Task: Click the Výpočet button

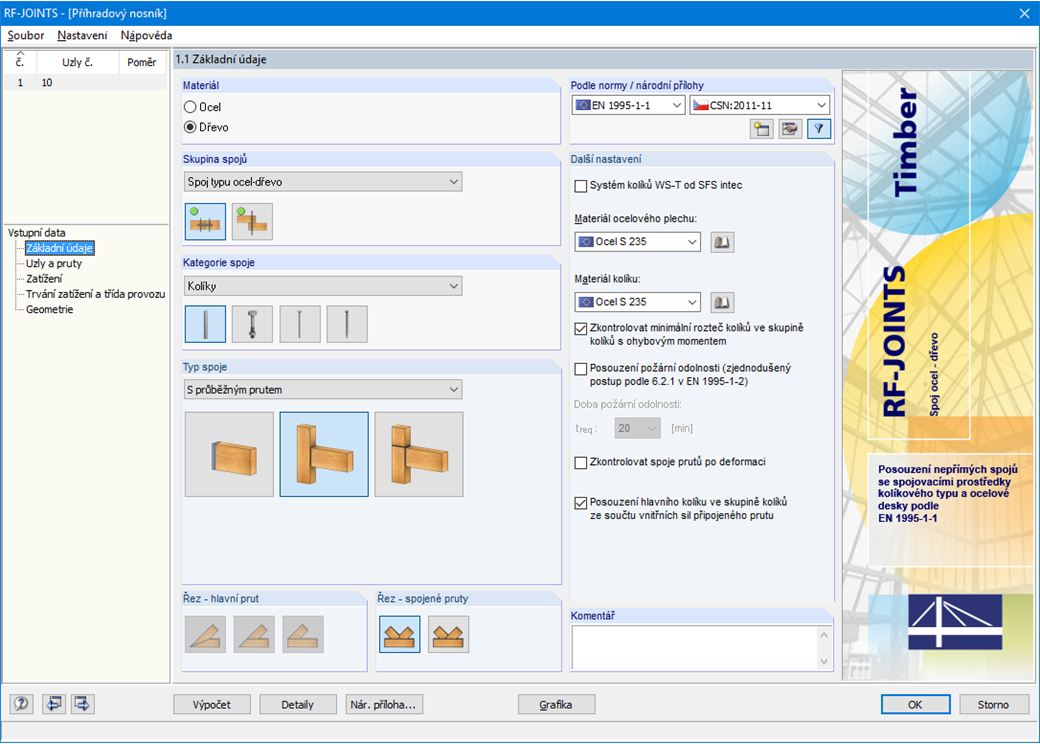Action: pos(212,704)
